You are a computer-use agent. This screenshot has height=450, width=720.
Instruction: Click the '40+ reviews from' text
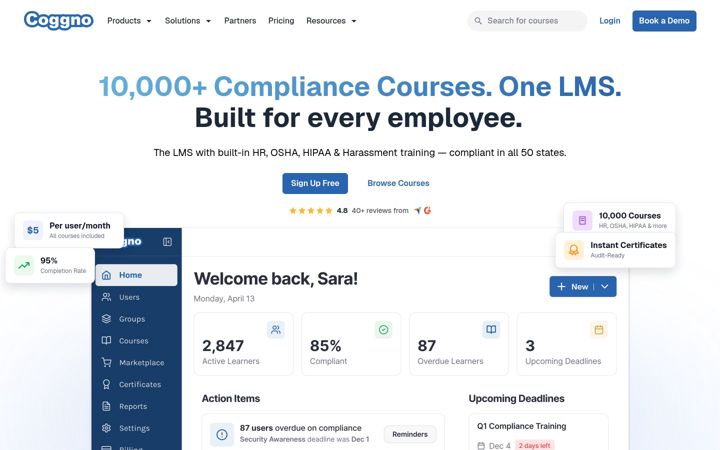coord(380,210)
